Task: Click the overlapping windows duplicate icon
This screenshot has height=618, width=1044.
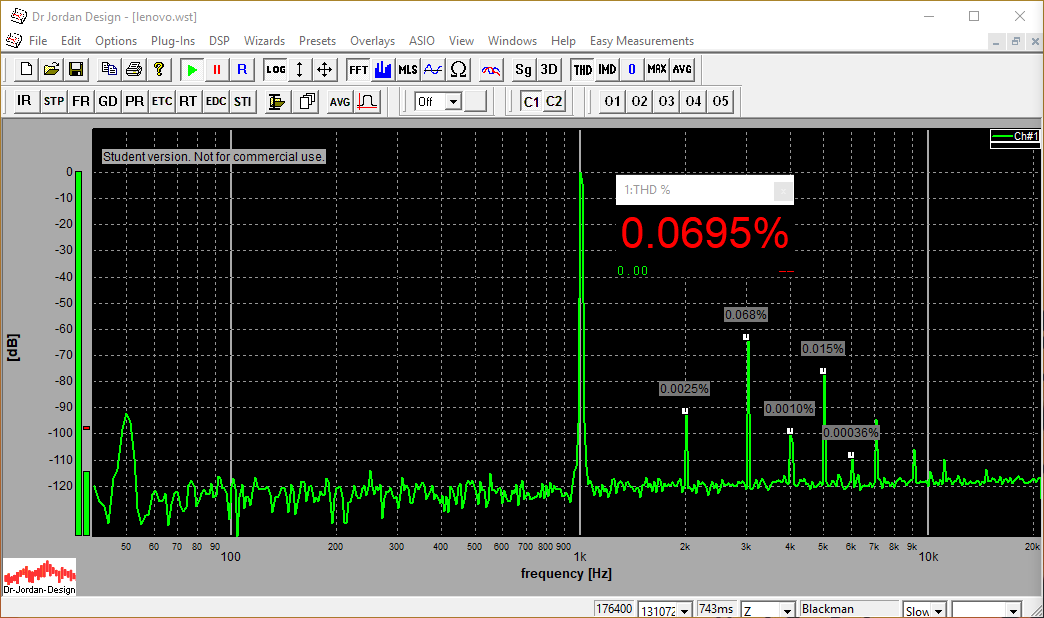Action: pyautogui.click(x=306, y=101)
